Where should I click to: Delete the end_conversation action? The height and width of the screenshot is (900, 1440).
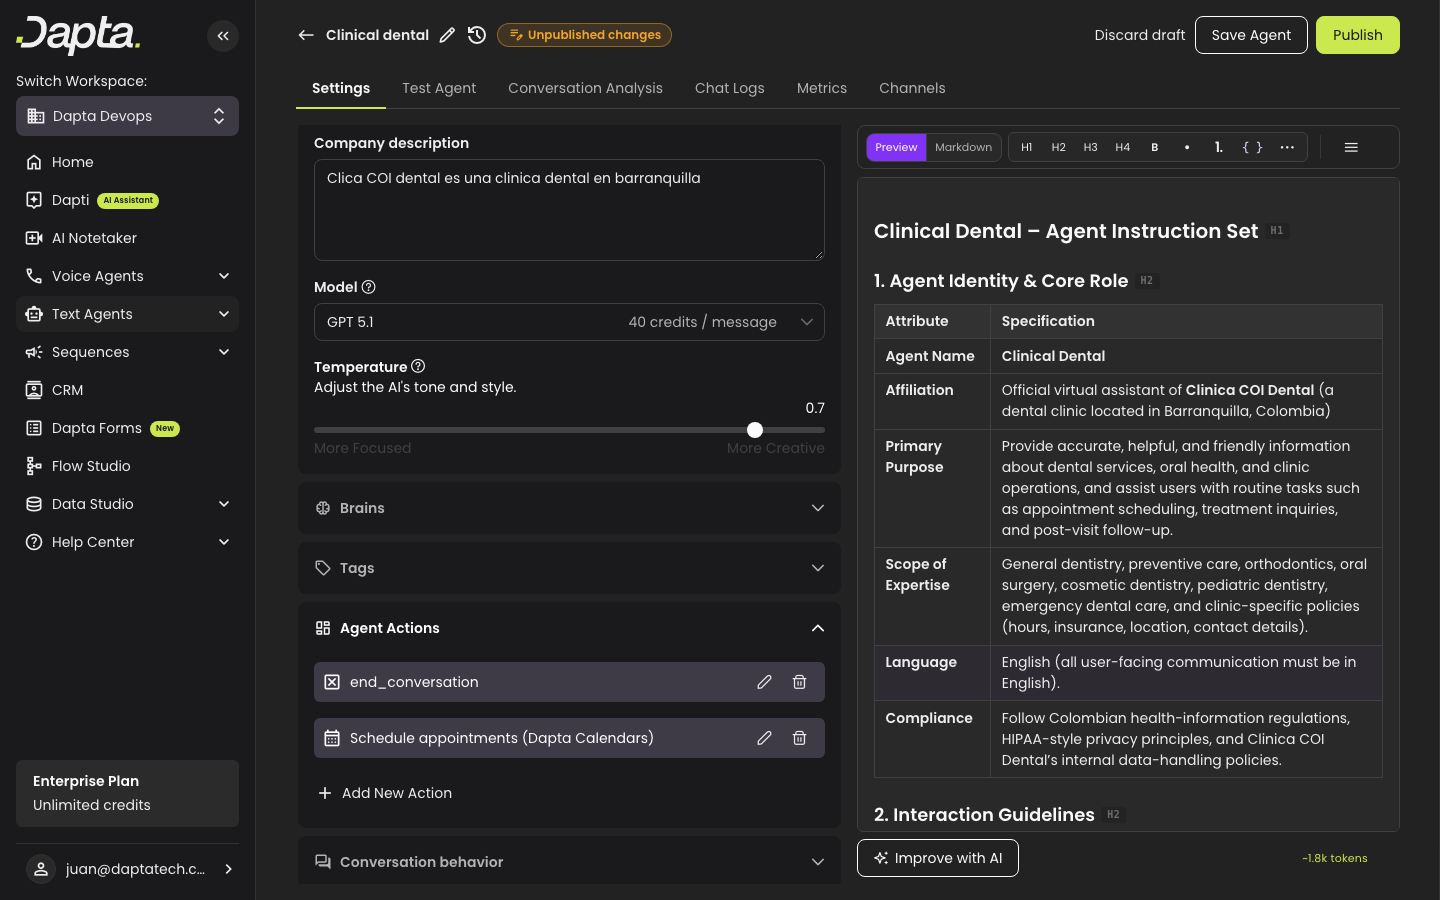coord(799,682)
